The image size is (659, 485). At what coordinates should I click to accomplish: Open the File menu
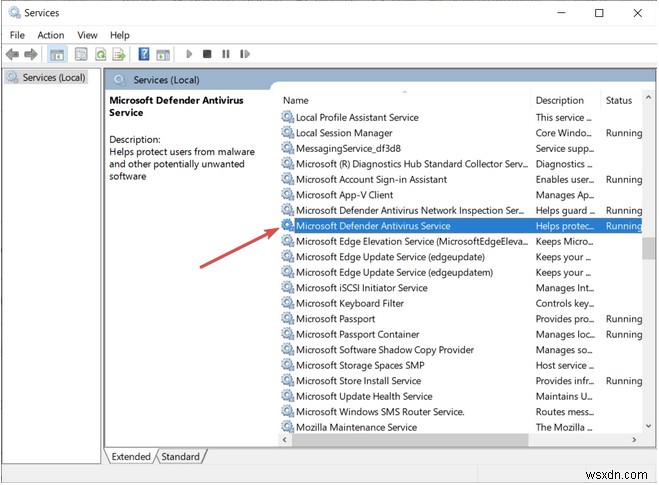[x=17, y=35]
